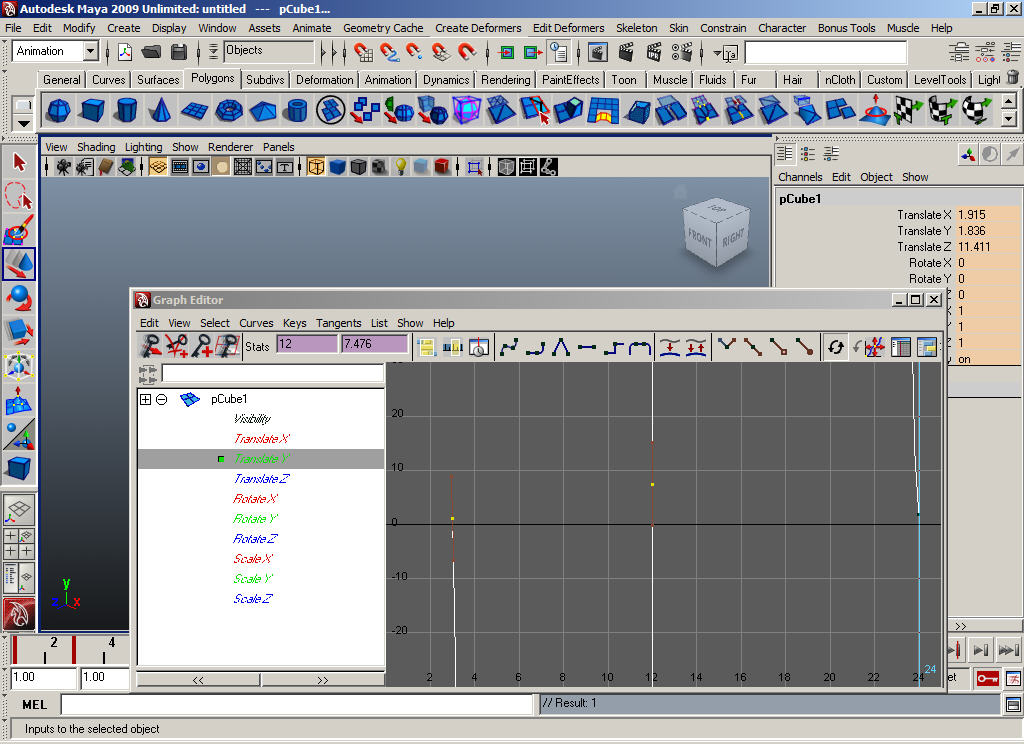Click the Go to end of range button
The width and height of the screenshot is (1024, 744).
tap(1008, 650)
